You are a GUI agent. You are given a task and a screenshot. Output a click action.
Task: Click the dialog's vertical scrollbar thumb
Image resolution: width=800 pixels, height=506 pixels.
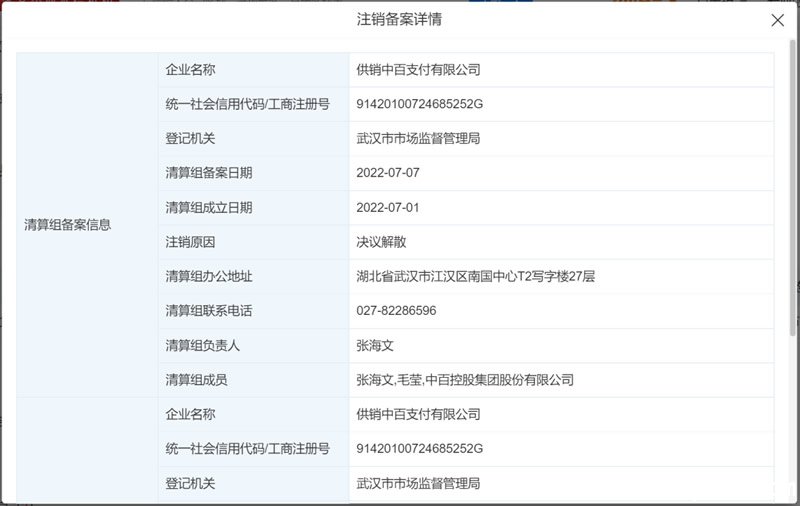point(792,188)
